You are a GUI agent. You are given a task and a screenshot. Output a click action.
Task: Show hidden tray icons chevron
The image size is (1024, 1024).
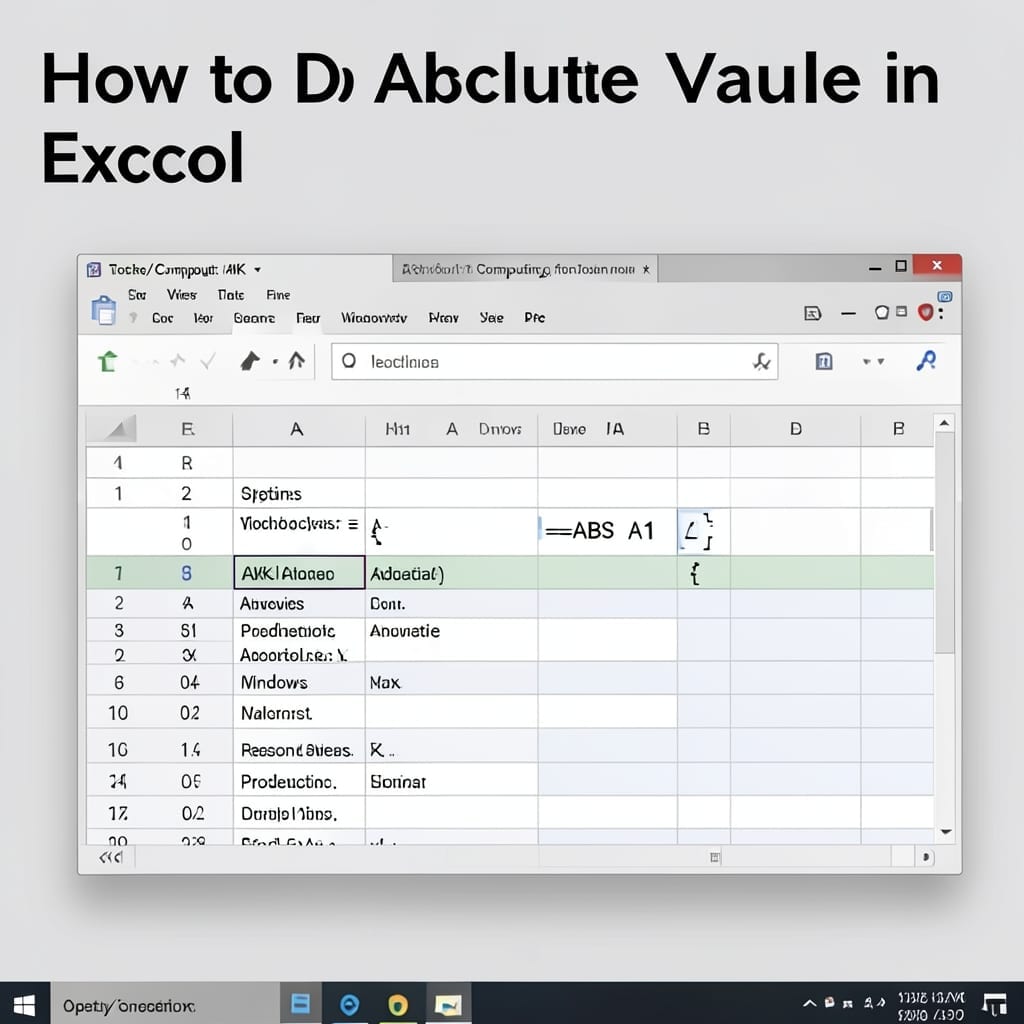809,1003
